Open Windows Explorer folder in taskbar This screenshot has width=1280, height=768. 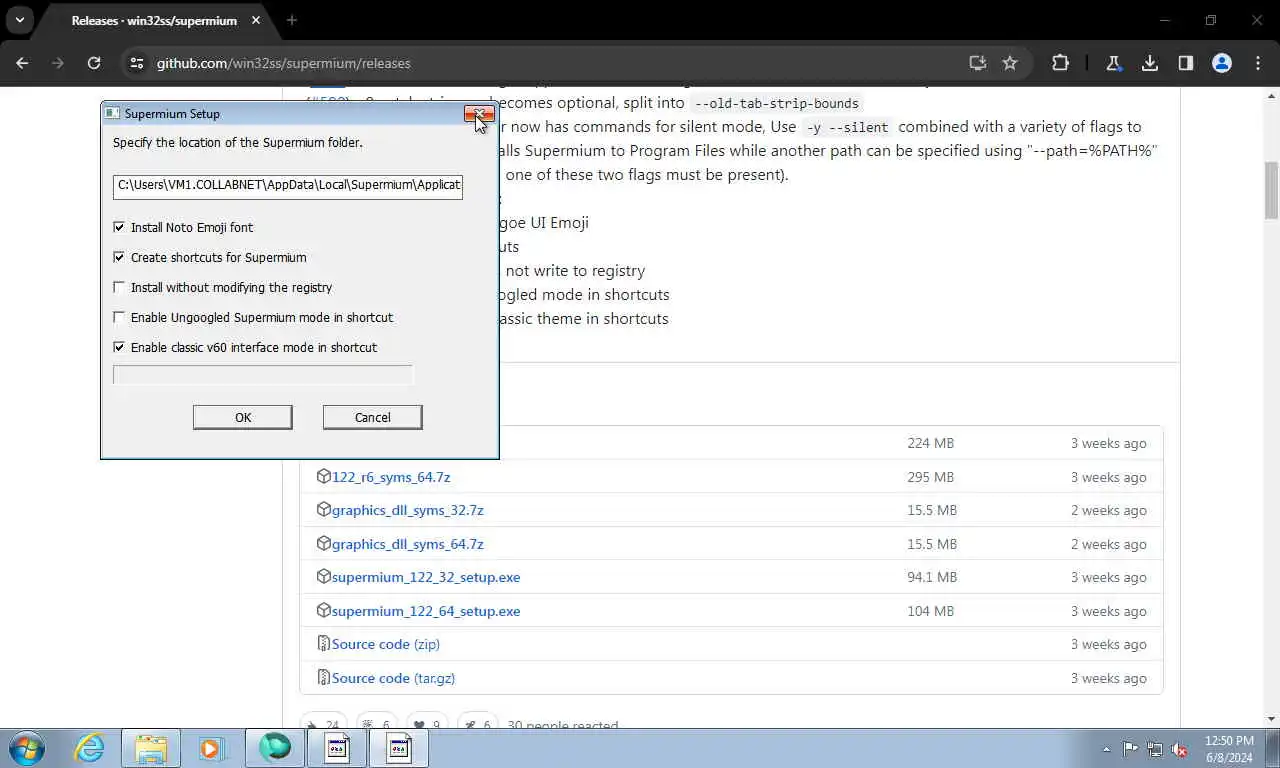pyautogui.click(x=151, y=748)
